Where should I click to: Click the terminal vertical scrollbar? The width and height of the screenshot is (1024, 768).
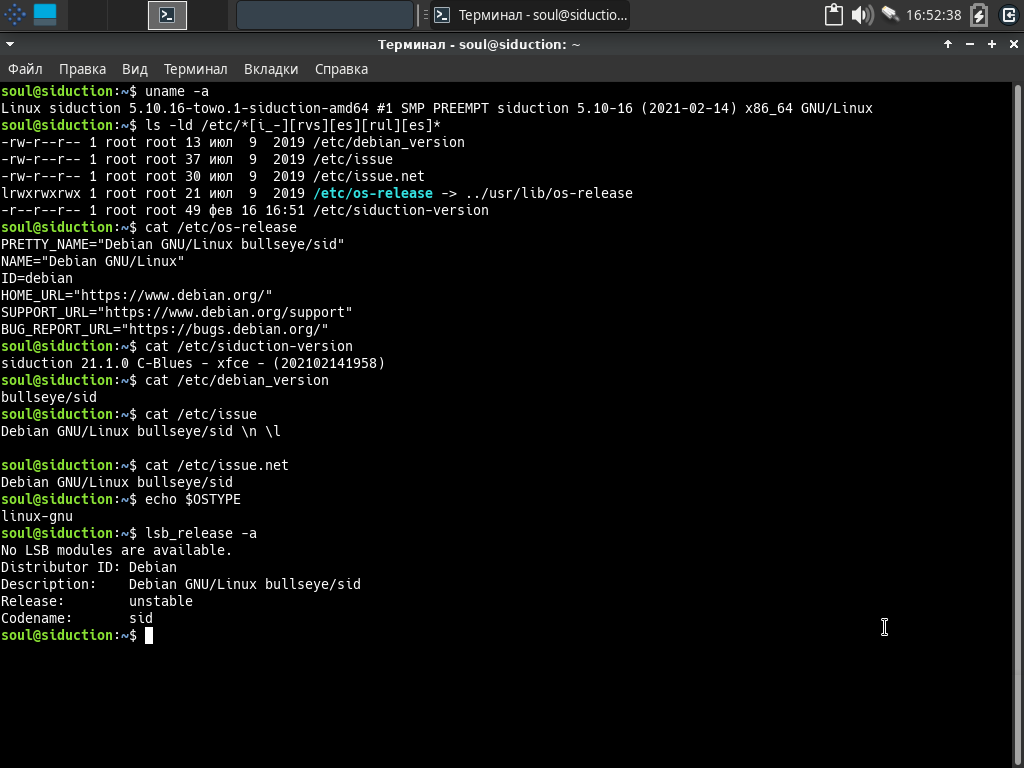tap(1017, 424)
